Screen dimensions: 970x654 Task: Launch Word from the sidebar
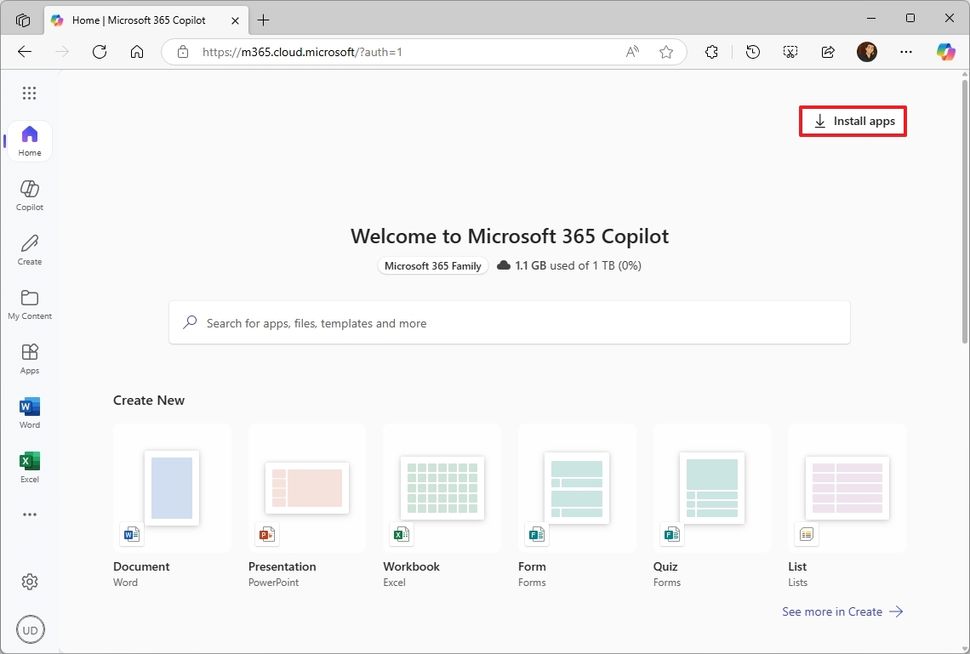click(30, 411)
